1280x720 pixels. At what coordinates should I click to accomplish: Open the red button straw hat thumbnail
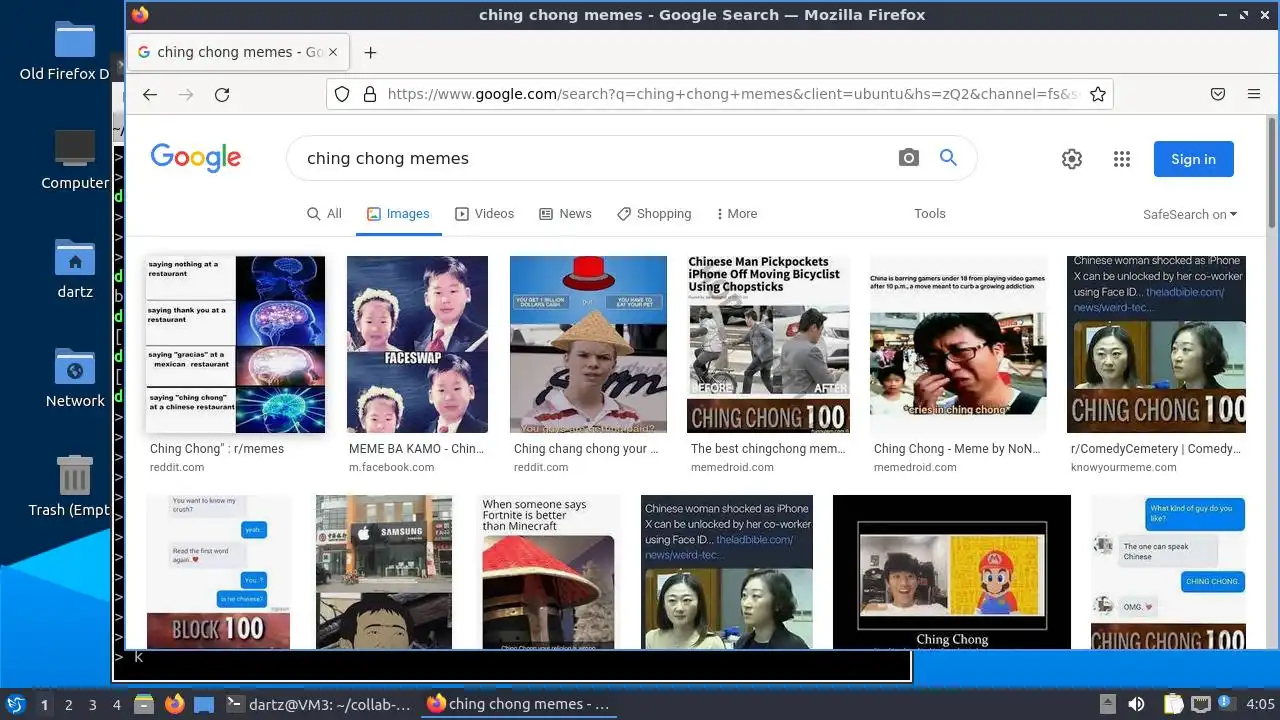tap(588, 344)
